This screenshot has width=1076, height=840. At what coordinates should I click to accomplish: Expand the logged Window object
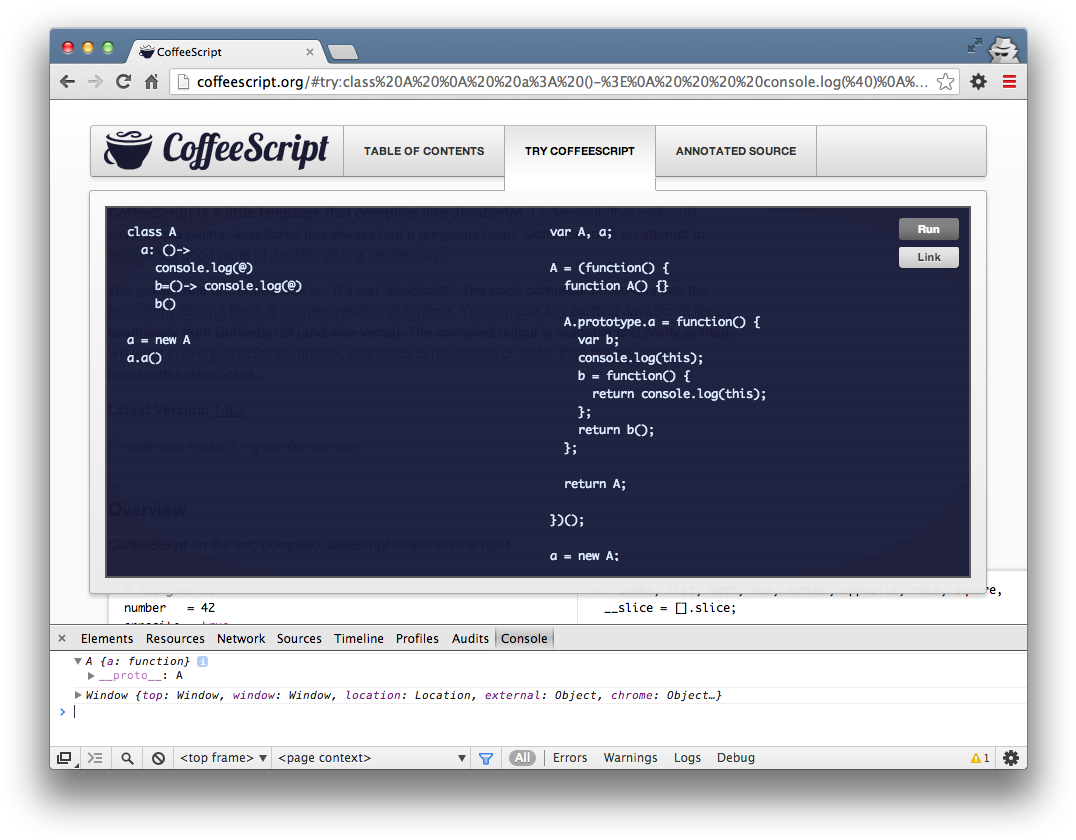pos(78,695)
